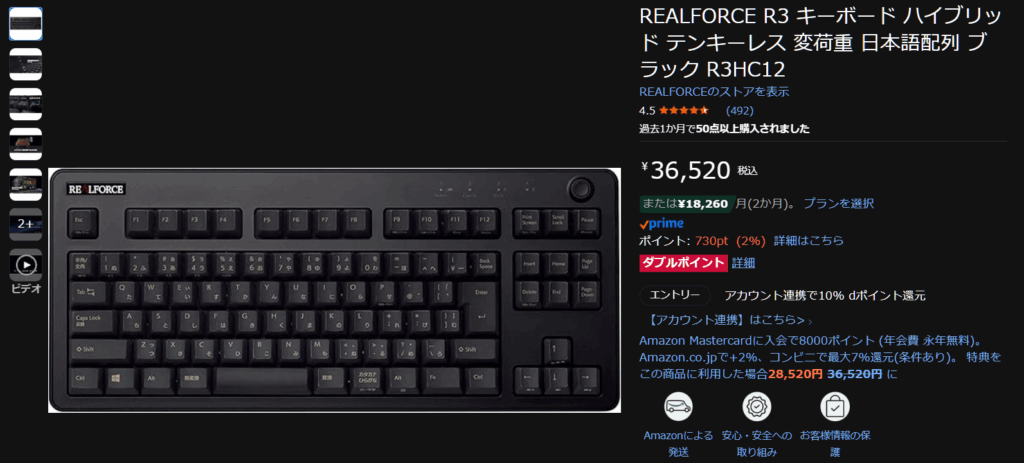The image size is (1024, 463).
Task: Click the main keyboard product image
Action: [x=334, y=291]
